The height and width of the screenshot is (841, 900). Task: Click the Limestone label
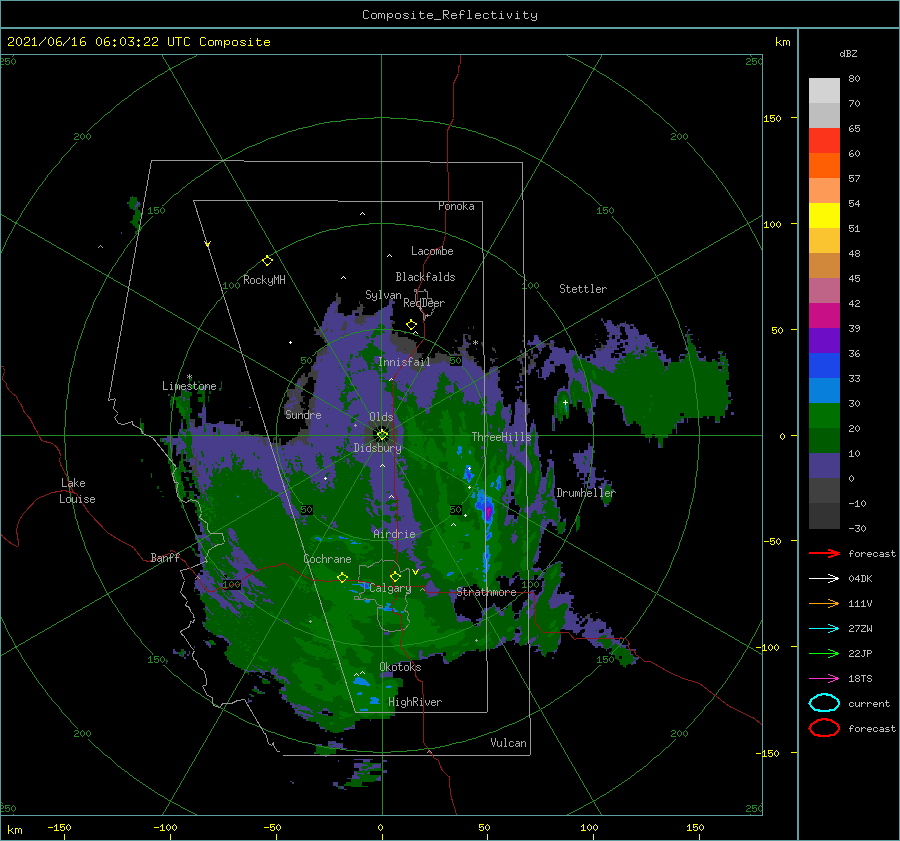[189, 386]
